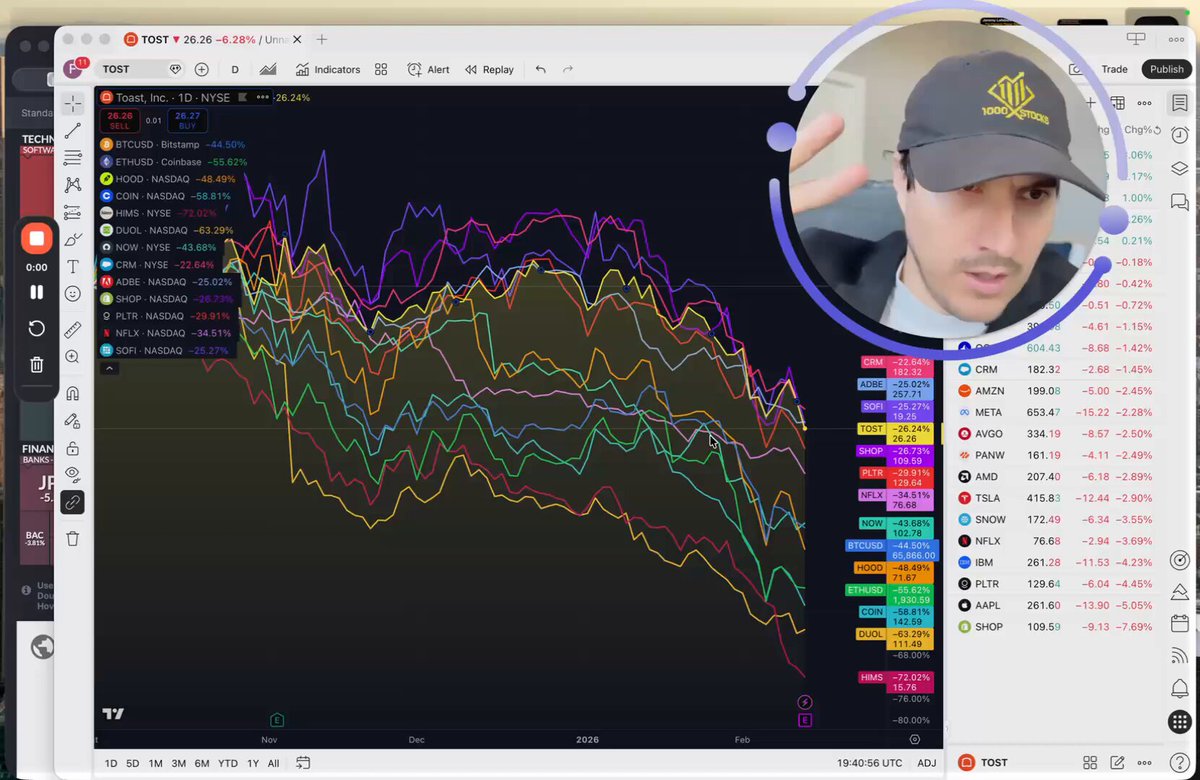This screenshot has width=1200, height=780.
Task: Collapse the compare symbols legend
Action: [110, 368]
